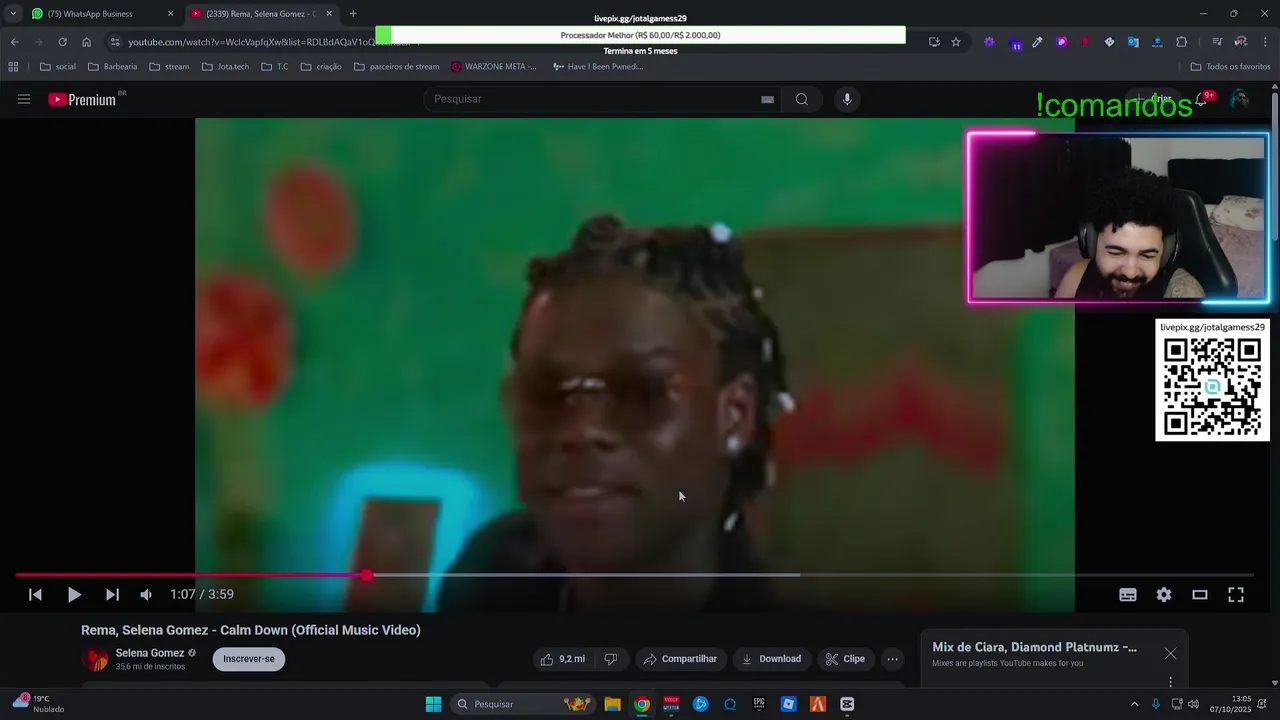Go to browser home page
1280x720 pixels.
click(x=86, y=42)
